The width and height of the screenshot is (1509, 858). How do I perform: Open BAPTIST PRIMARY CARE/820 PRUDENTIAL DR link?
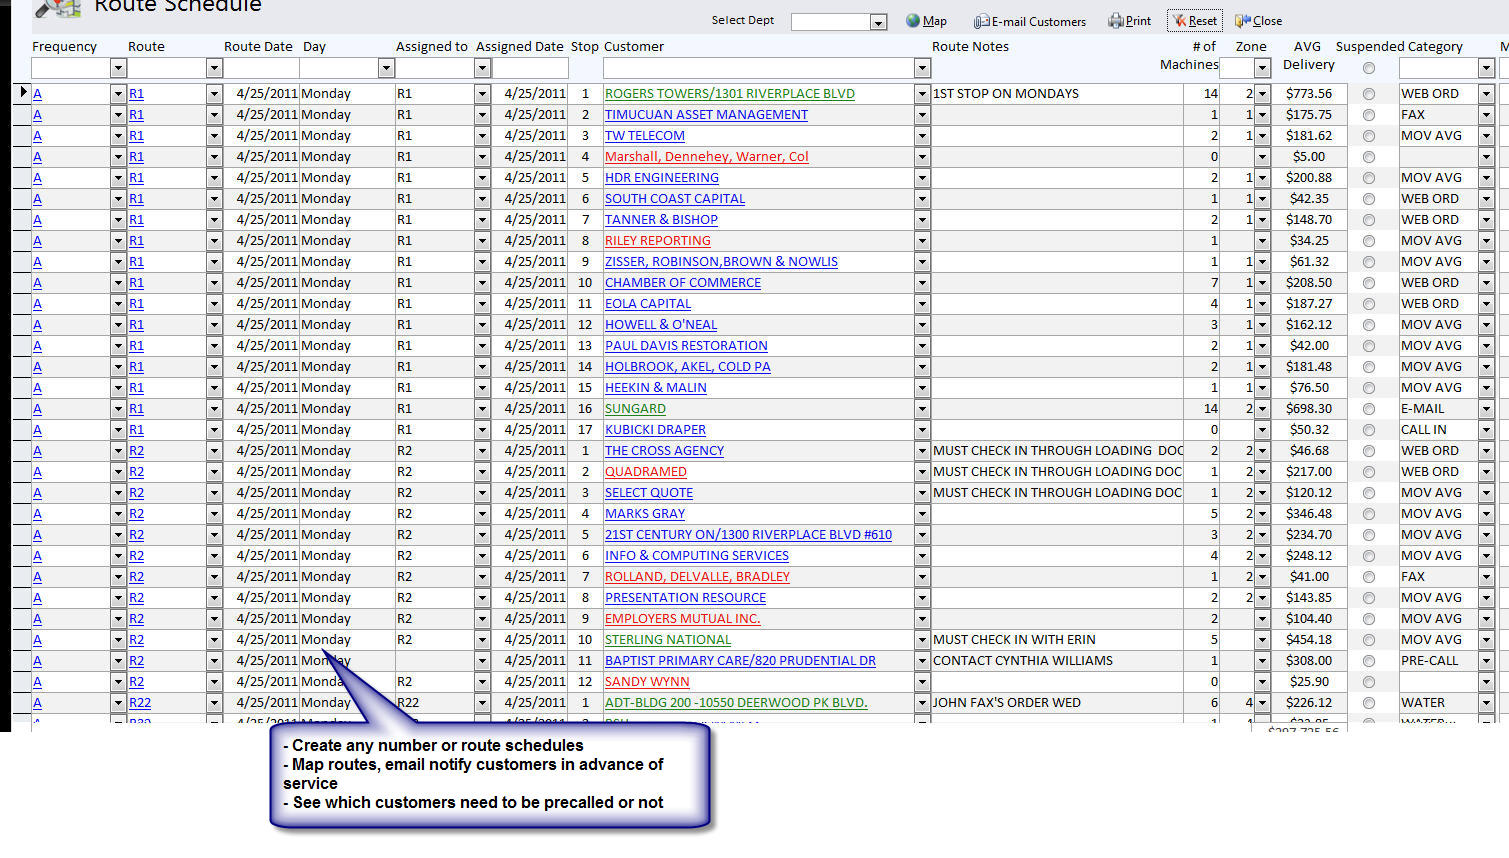coord(740,661)
